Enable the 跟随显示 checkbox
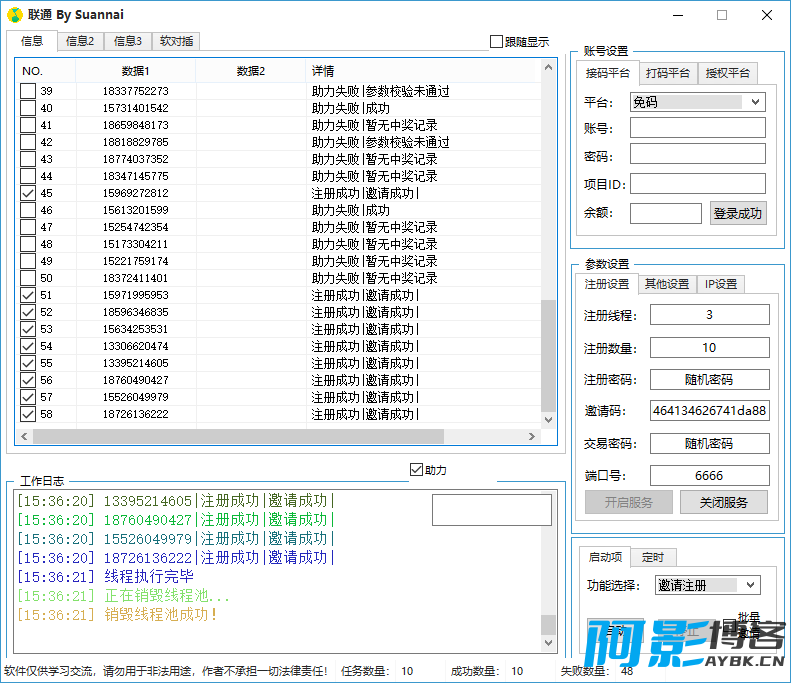 coord(496,41)
